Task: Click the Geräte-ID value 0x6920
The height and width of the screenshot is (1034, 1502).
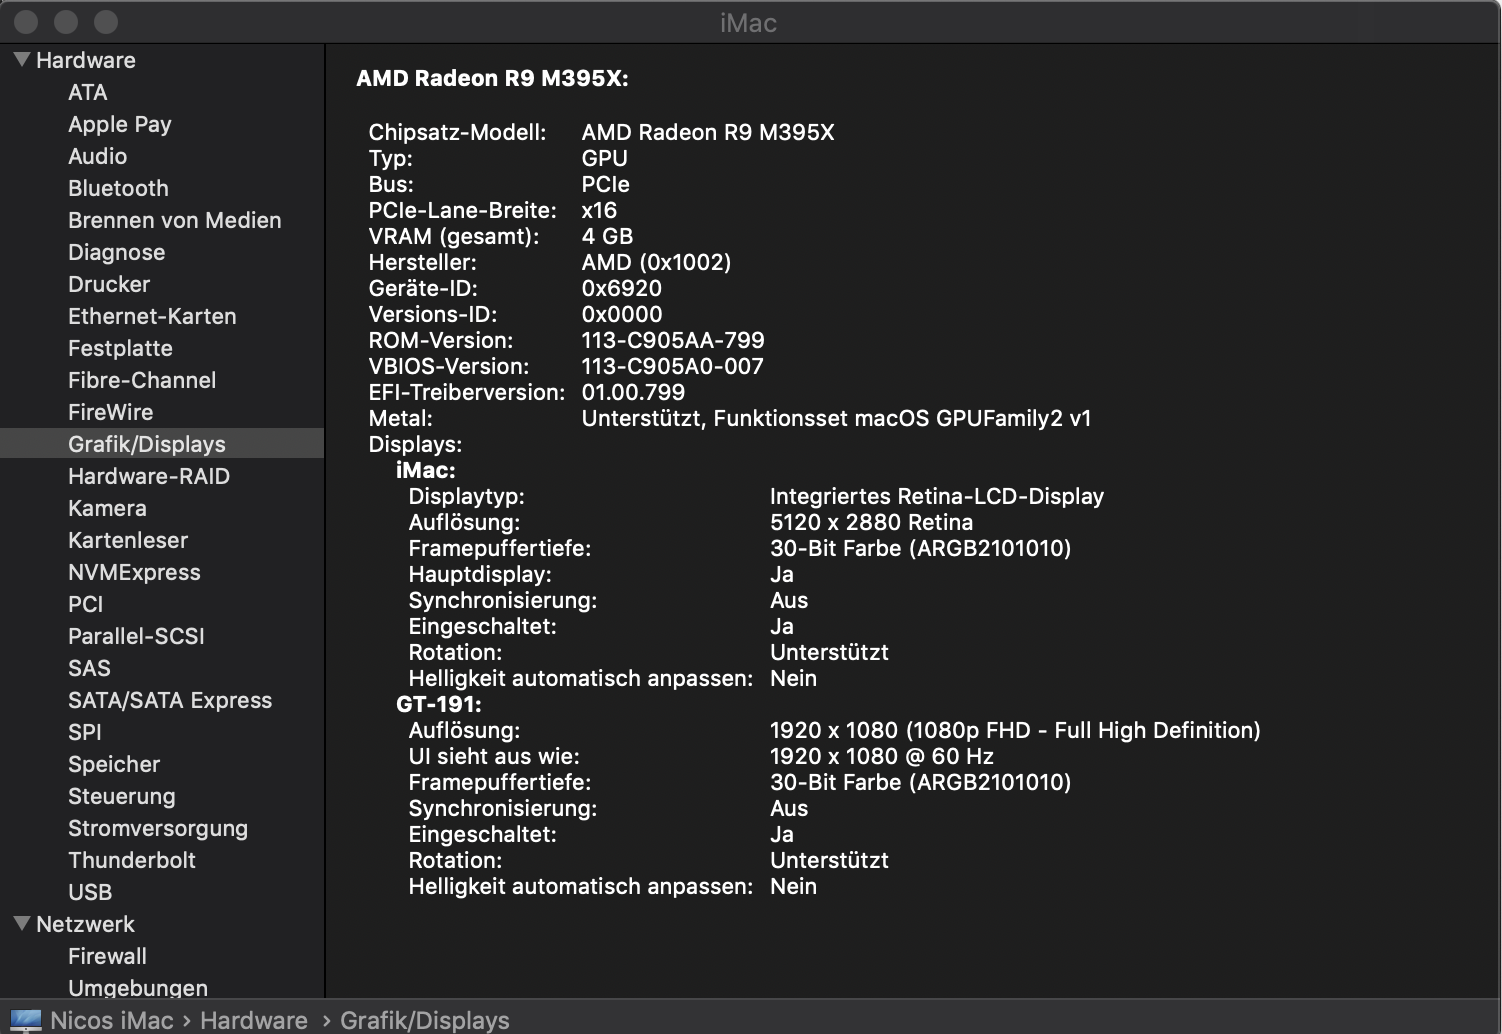Action: pyautogui.click(x=622, y=288)
